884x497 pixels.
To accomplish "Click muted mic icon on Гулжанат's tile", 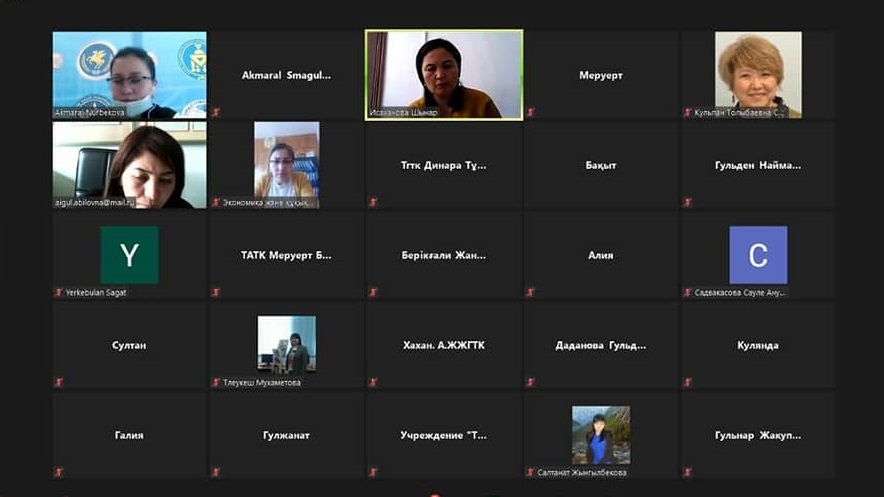I will coord(216,472).
